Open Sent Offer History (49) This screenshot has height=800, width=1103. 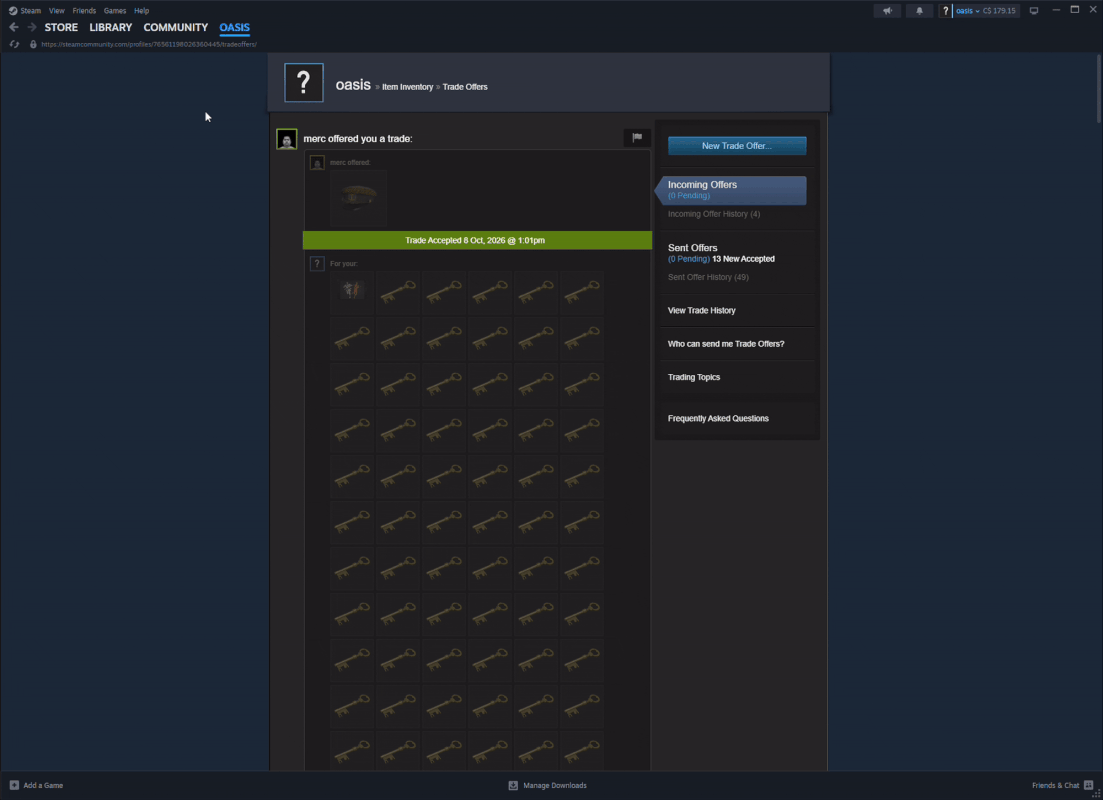pos(708,277)
